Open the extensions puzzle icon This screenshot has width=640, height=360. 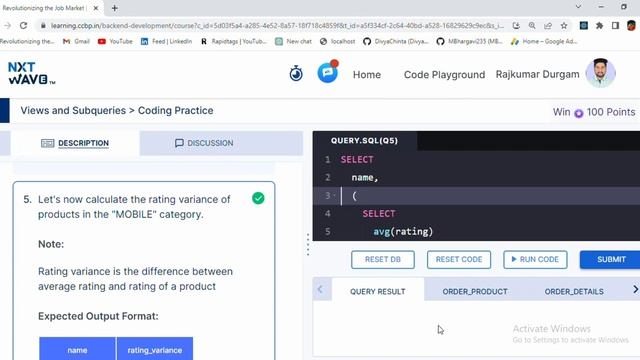coord(599,25)
